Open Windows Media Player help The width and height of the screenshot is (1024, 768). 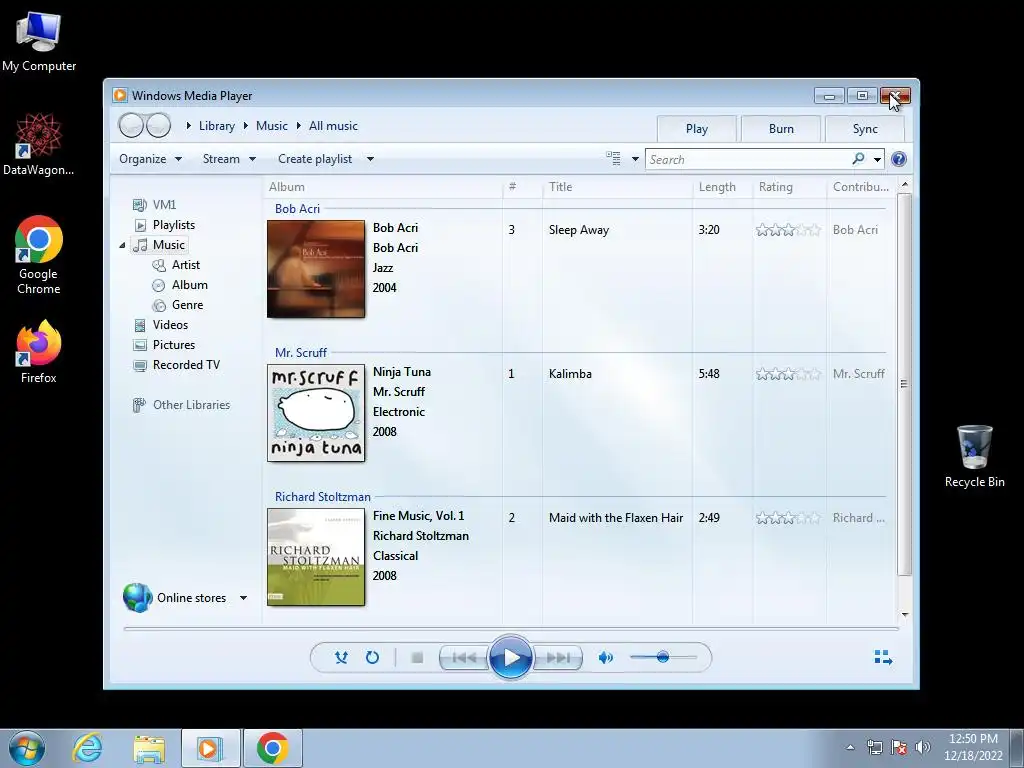tap(899, 159)
